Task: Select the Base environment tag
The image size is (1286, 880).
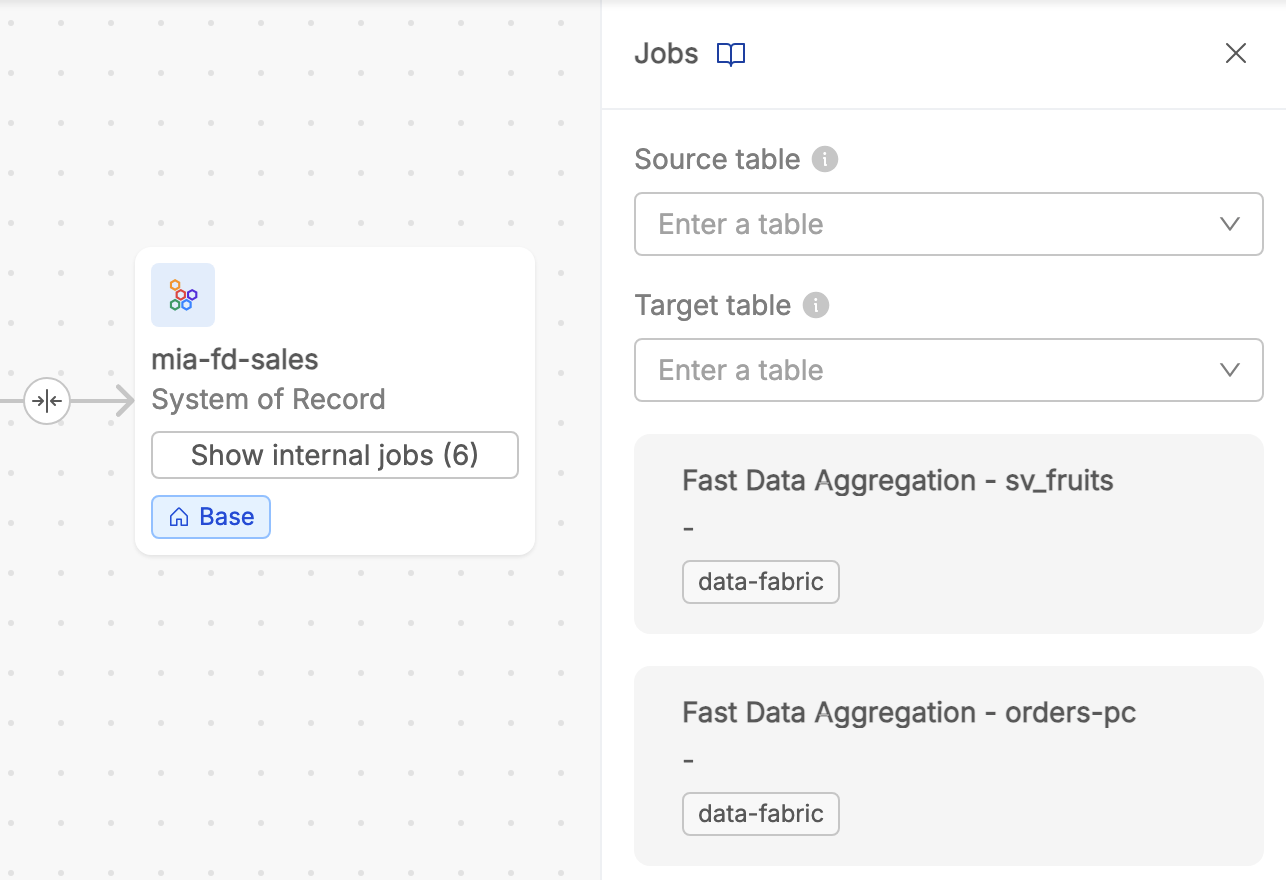Action: (210, 516)
